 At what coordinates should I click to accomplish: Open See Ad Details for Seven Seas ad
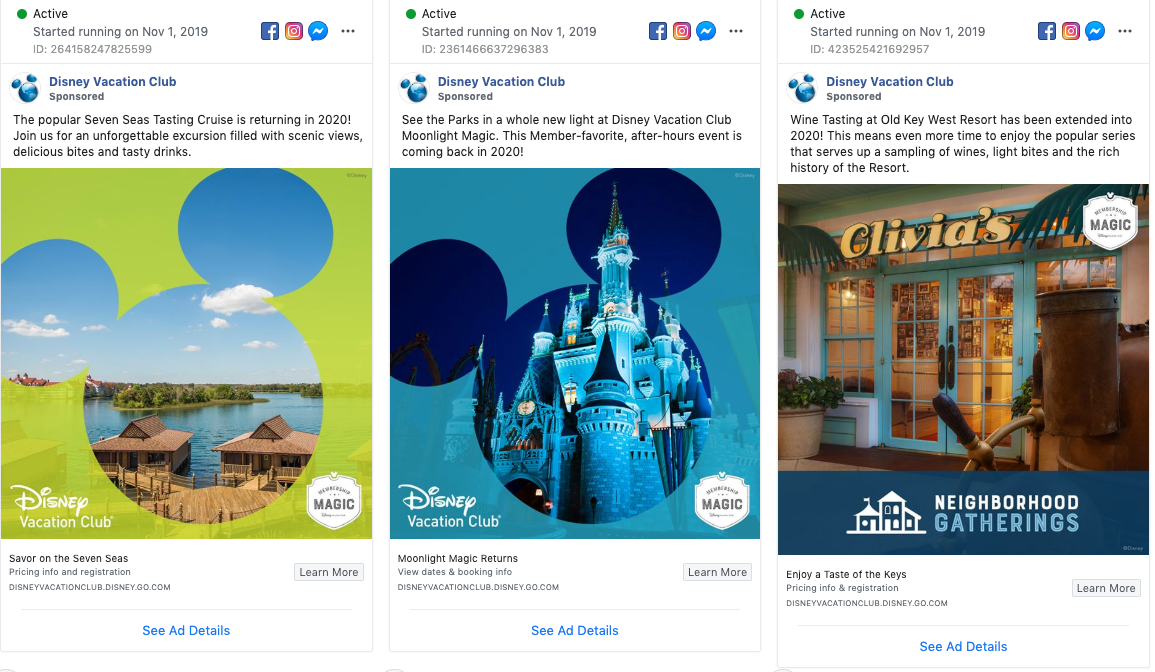[x=186, y=631]
